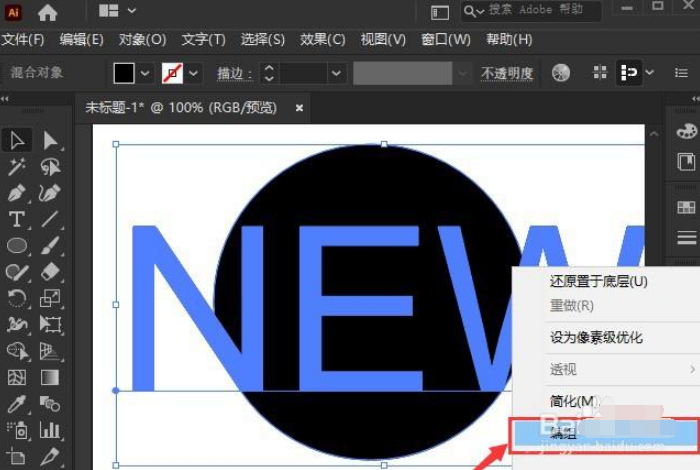Screen dimensions: 700x470
Task: Click the Home icon
Action: tap(48, 12)
